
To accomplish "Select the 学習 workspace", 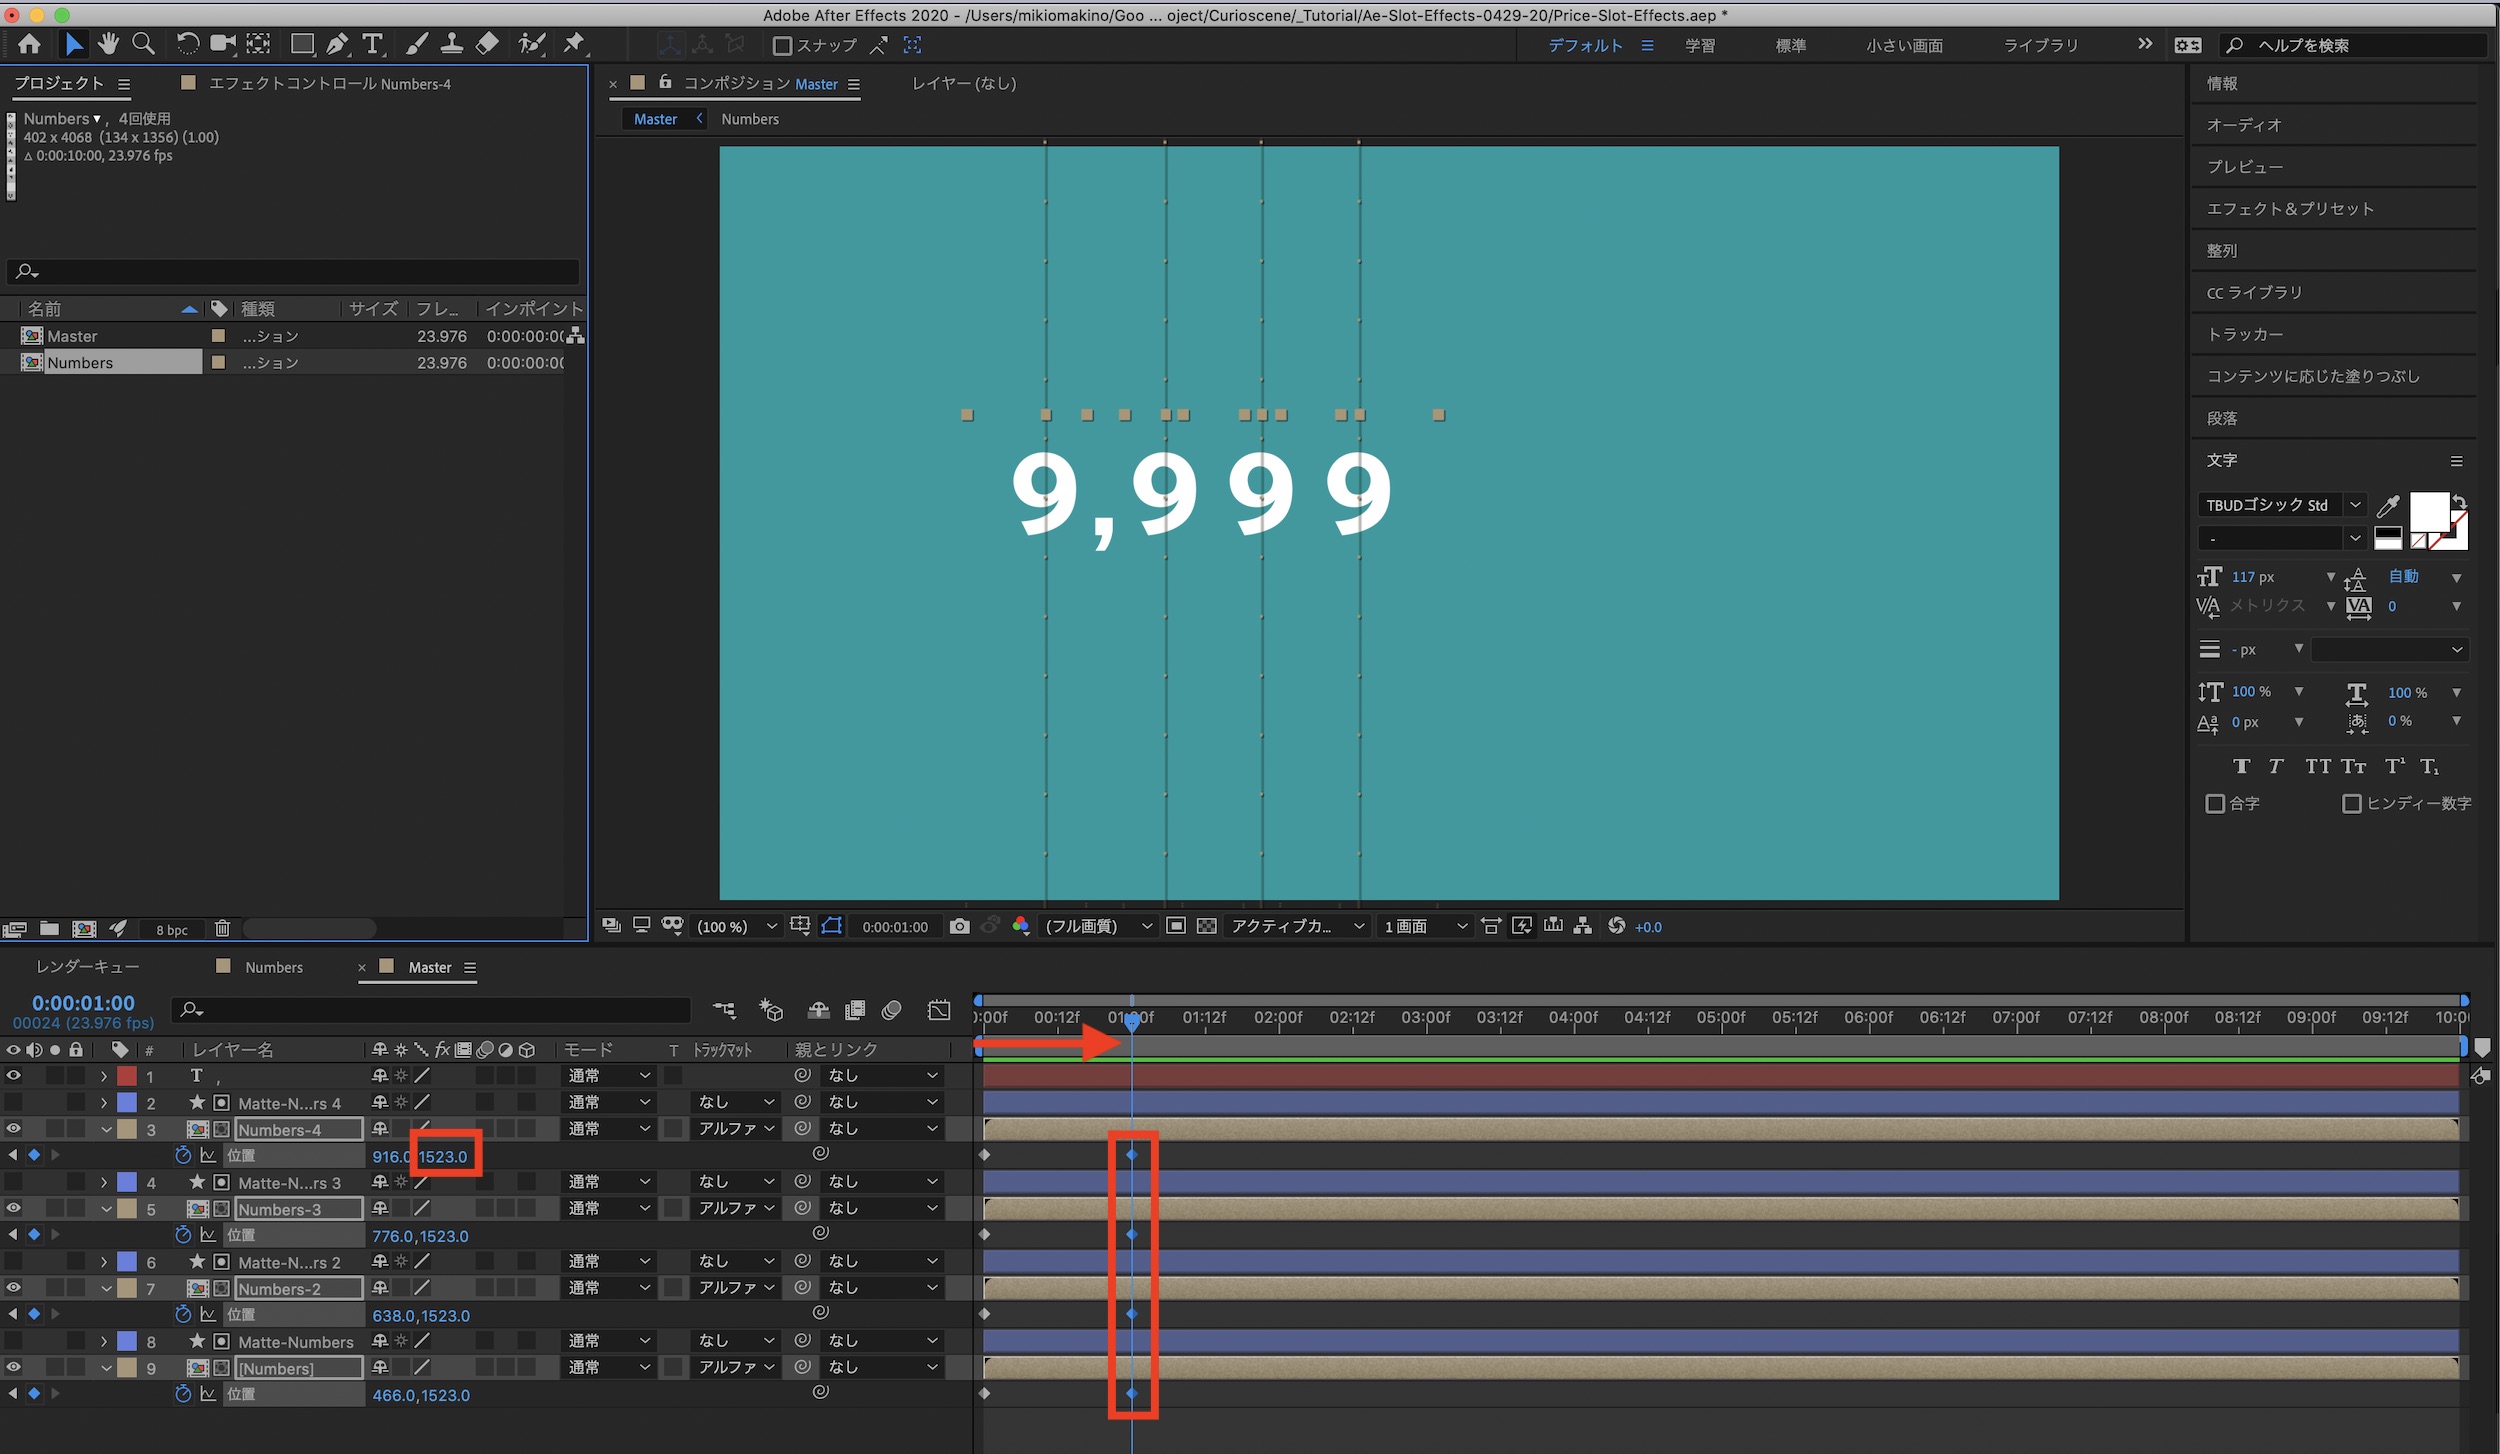I will (1699, 46).
